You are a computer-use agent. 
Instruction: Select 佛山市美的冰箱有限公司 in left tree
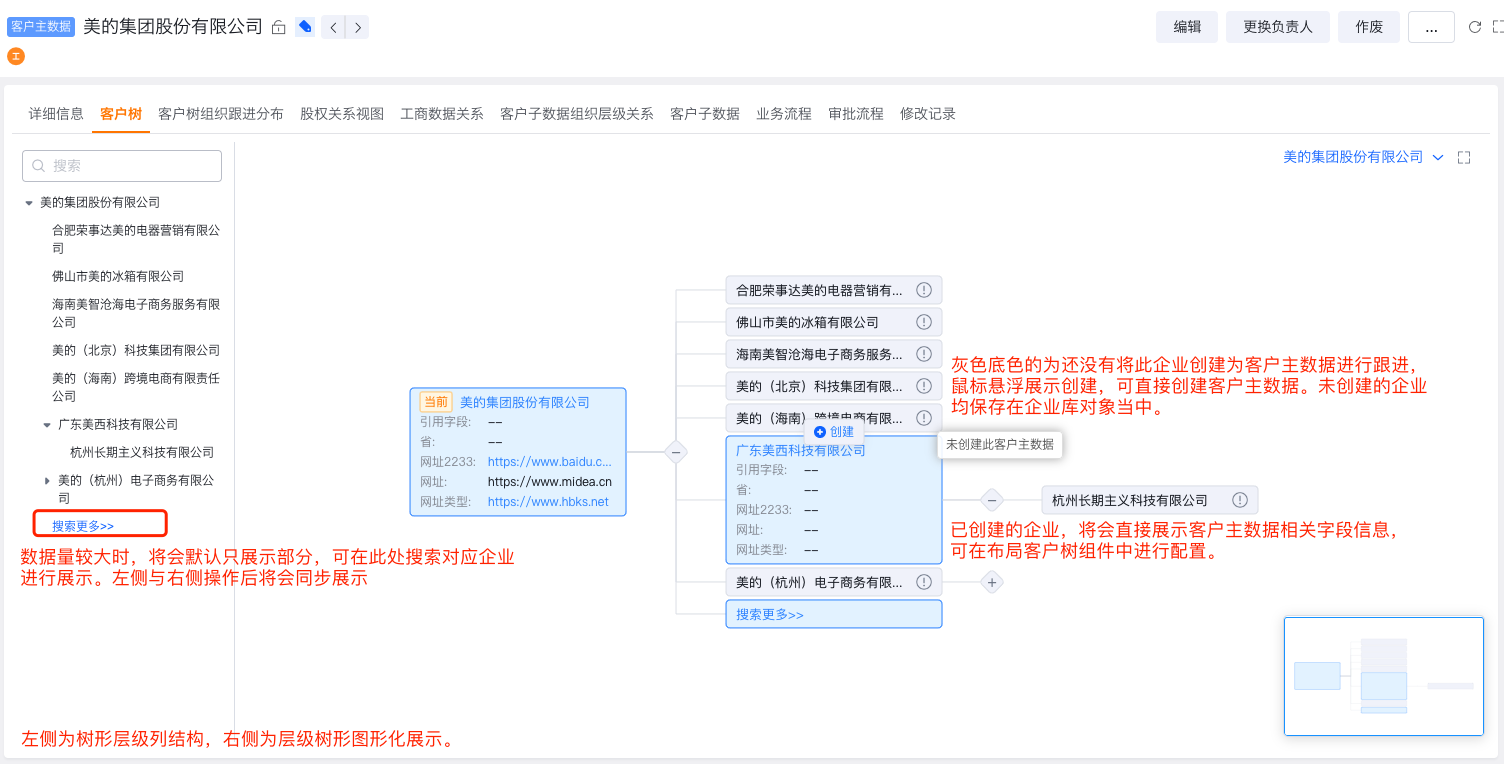(x=118, y=276)
